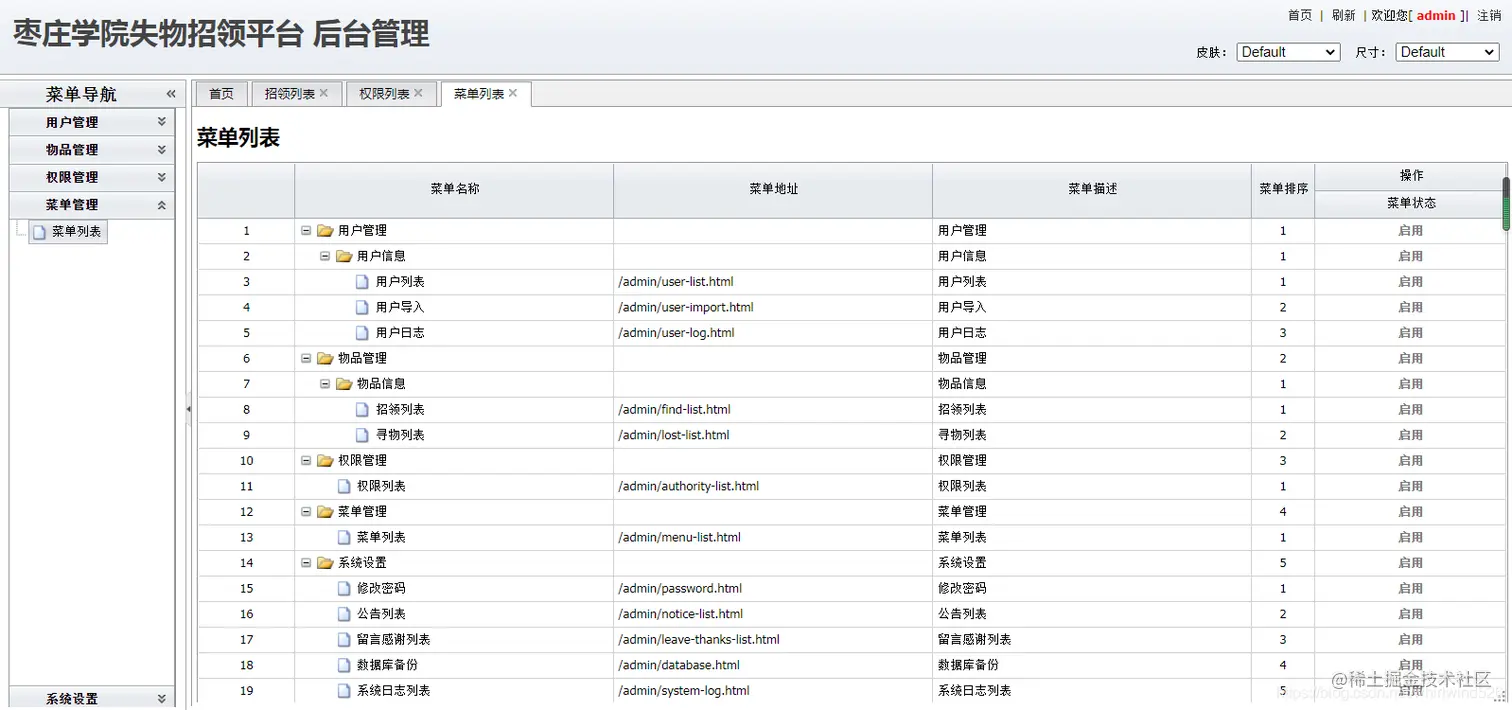Click the file icon beside 用户日志
This screenshot has height=710, width=1512.
point(363,333)
